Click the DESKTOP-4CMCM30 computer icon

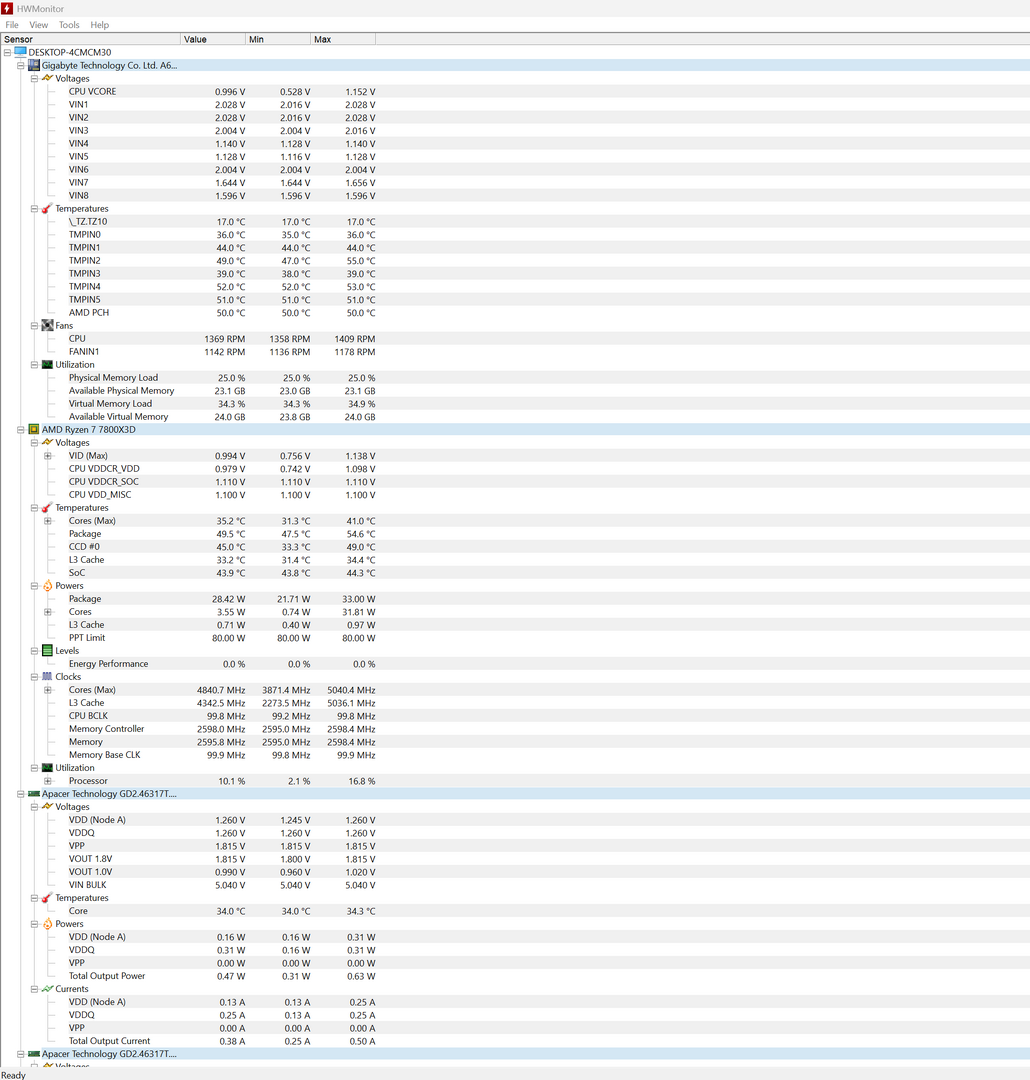(20, 52)
